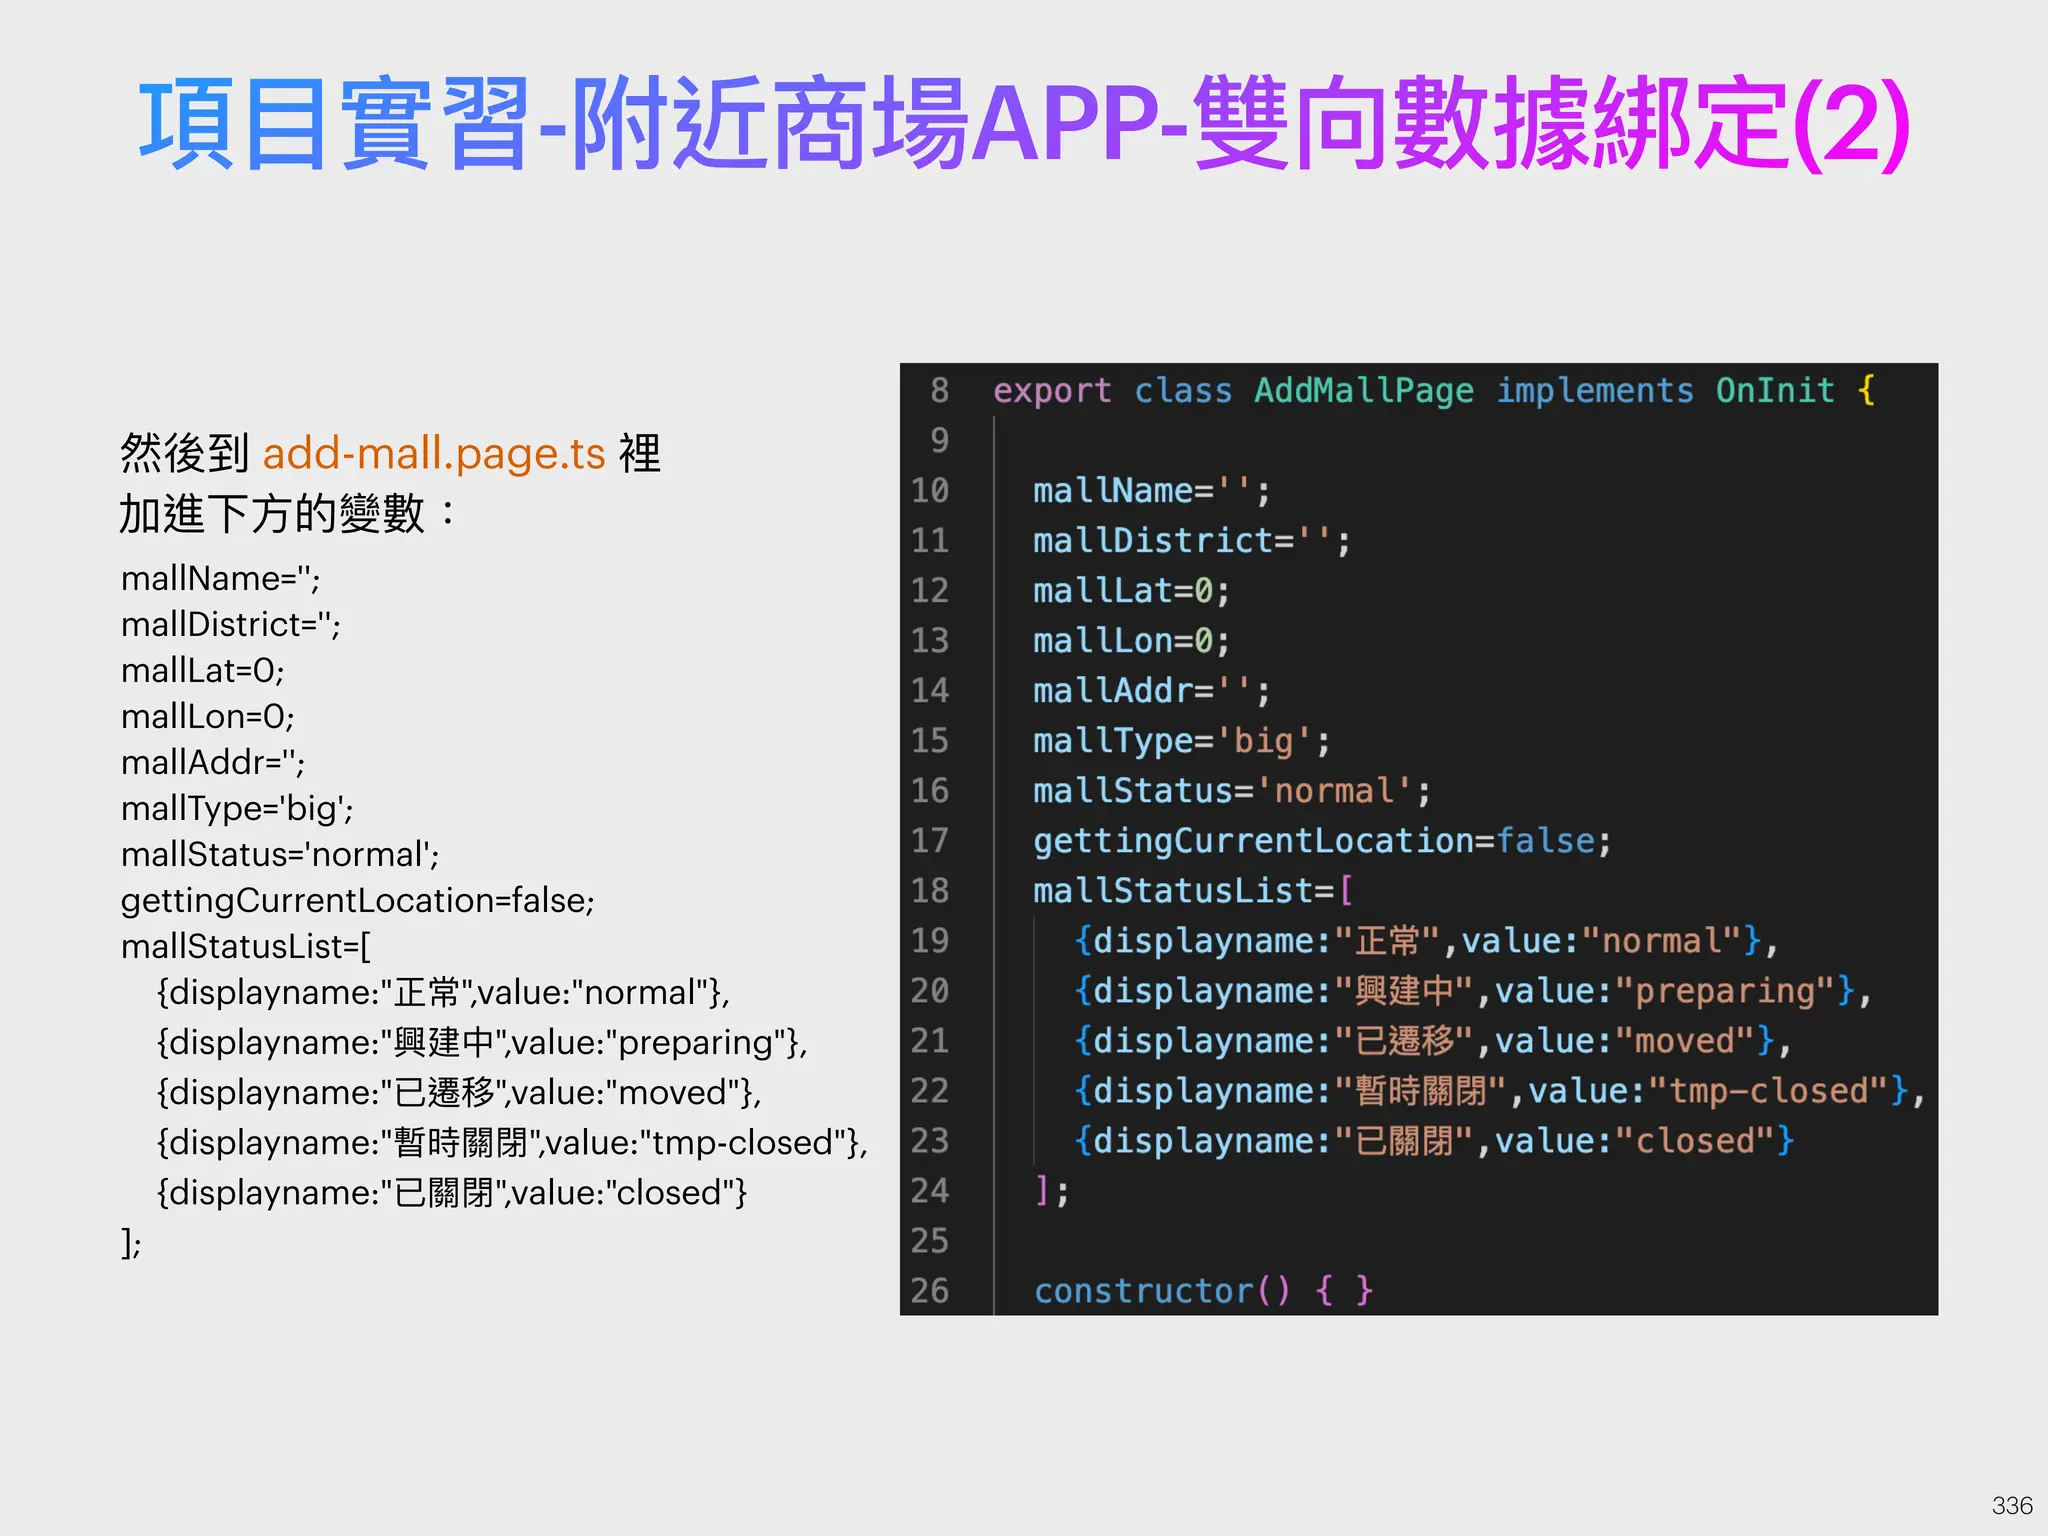Click the instruction line 加進下方的變數：
The height and width of the screenshot is (1536, 2048).
coord(288,515)
